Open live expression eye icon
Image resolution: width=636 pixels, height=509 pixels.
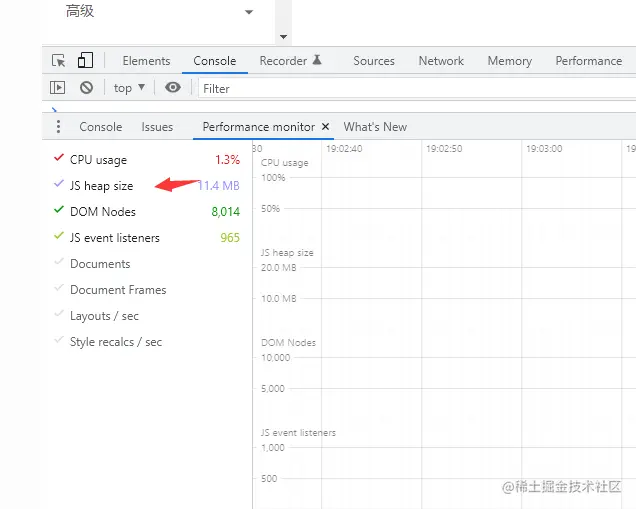tap(173, 87)
